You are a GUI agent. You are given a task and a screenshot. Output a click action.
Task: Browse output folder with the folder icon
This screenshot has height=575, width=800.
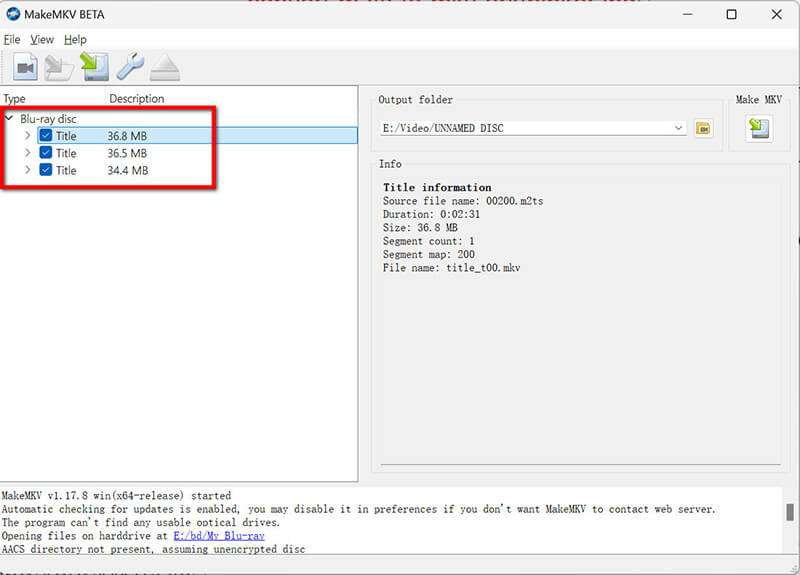704,129
